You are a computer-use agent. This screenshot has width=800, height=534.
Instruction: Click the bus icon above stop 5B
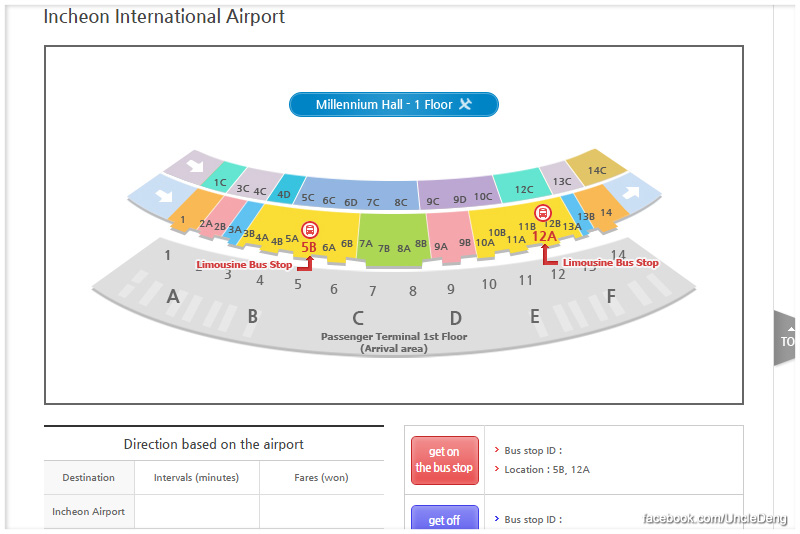(x=309, y=229)
